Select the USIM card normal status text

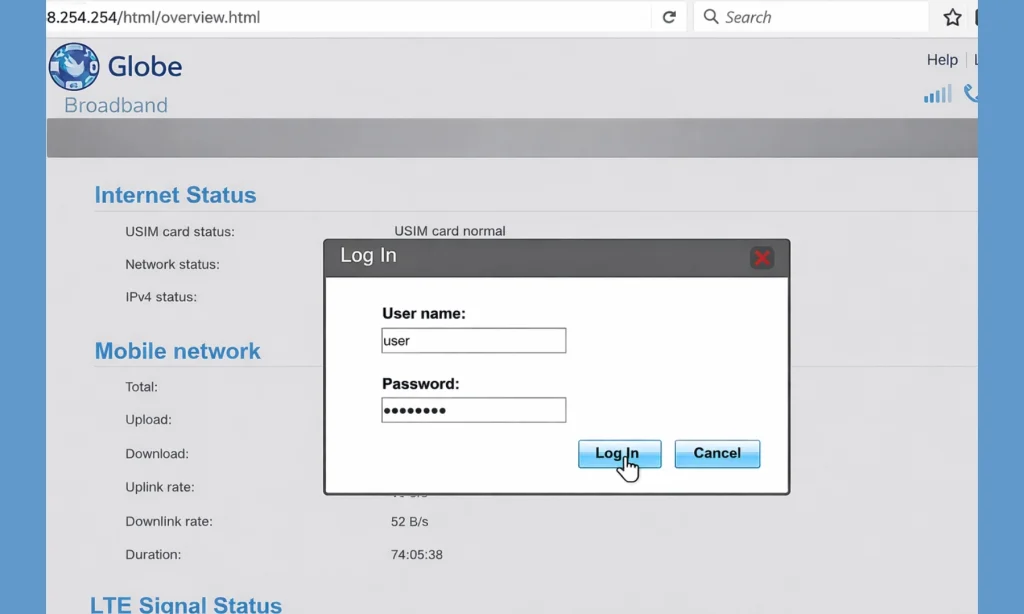[x=452, y=230]
